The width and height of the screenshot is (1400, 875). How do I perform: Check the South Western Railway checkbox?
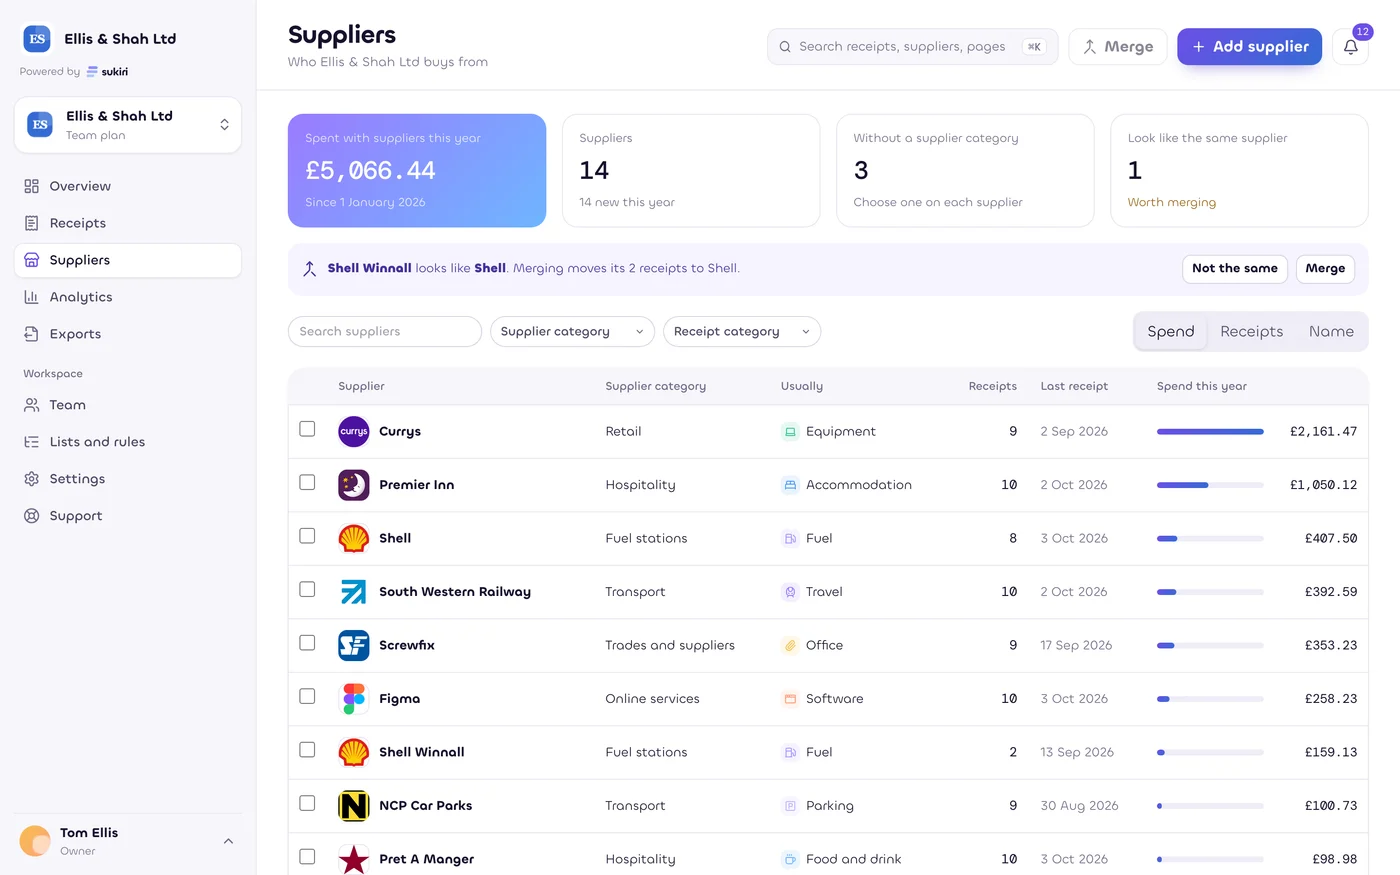coord(307,589)
